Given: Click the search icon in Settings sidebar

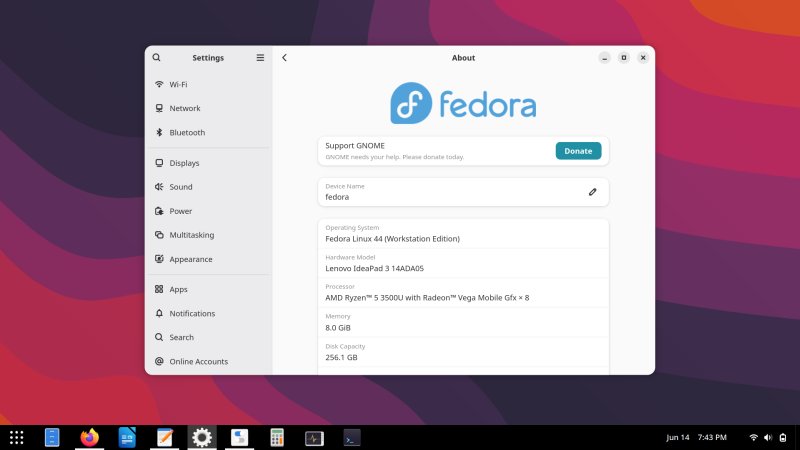Looking at the screenshot, I should click(x=157, y=58).
